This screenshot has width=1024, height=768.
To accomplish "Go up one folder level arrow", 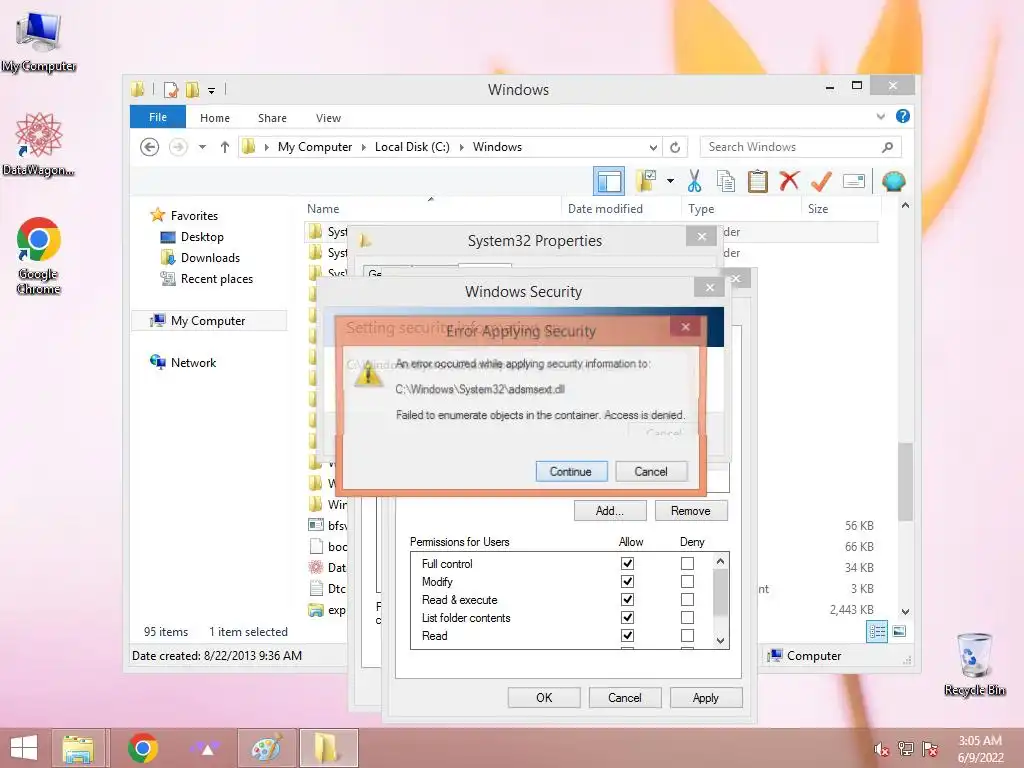I will pyautogui.click(x=225, y=147).
